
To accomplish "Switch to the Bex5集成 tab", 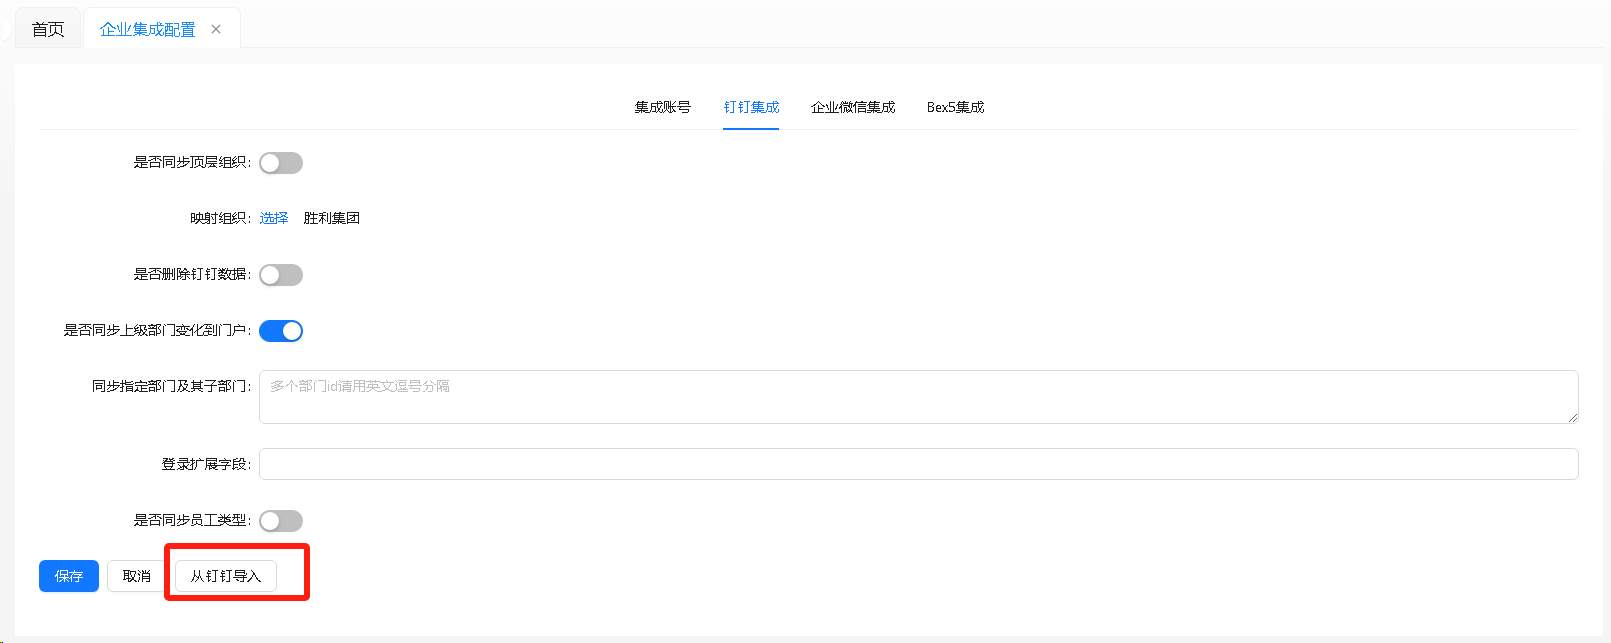I will (x=955, y=107).
